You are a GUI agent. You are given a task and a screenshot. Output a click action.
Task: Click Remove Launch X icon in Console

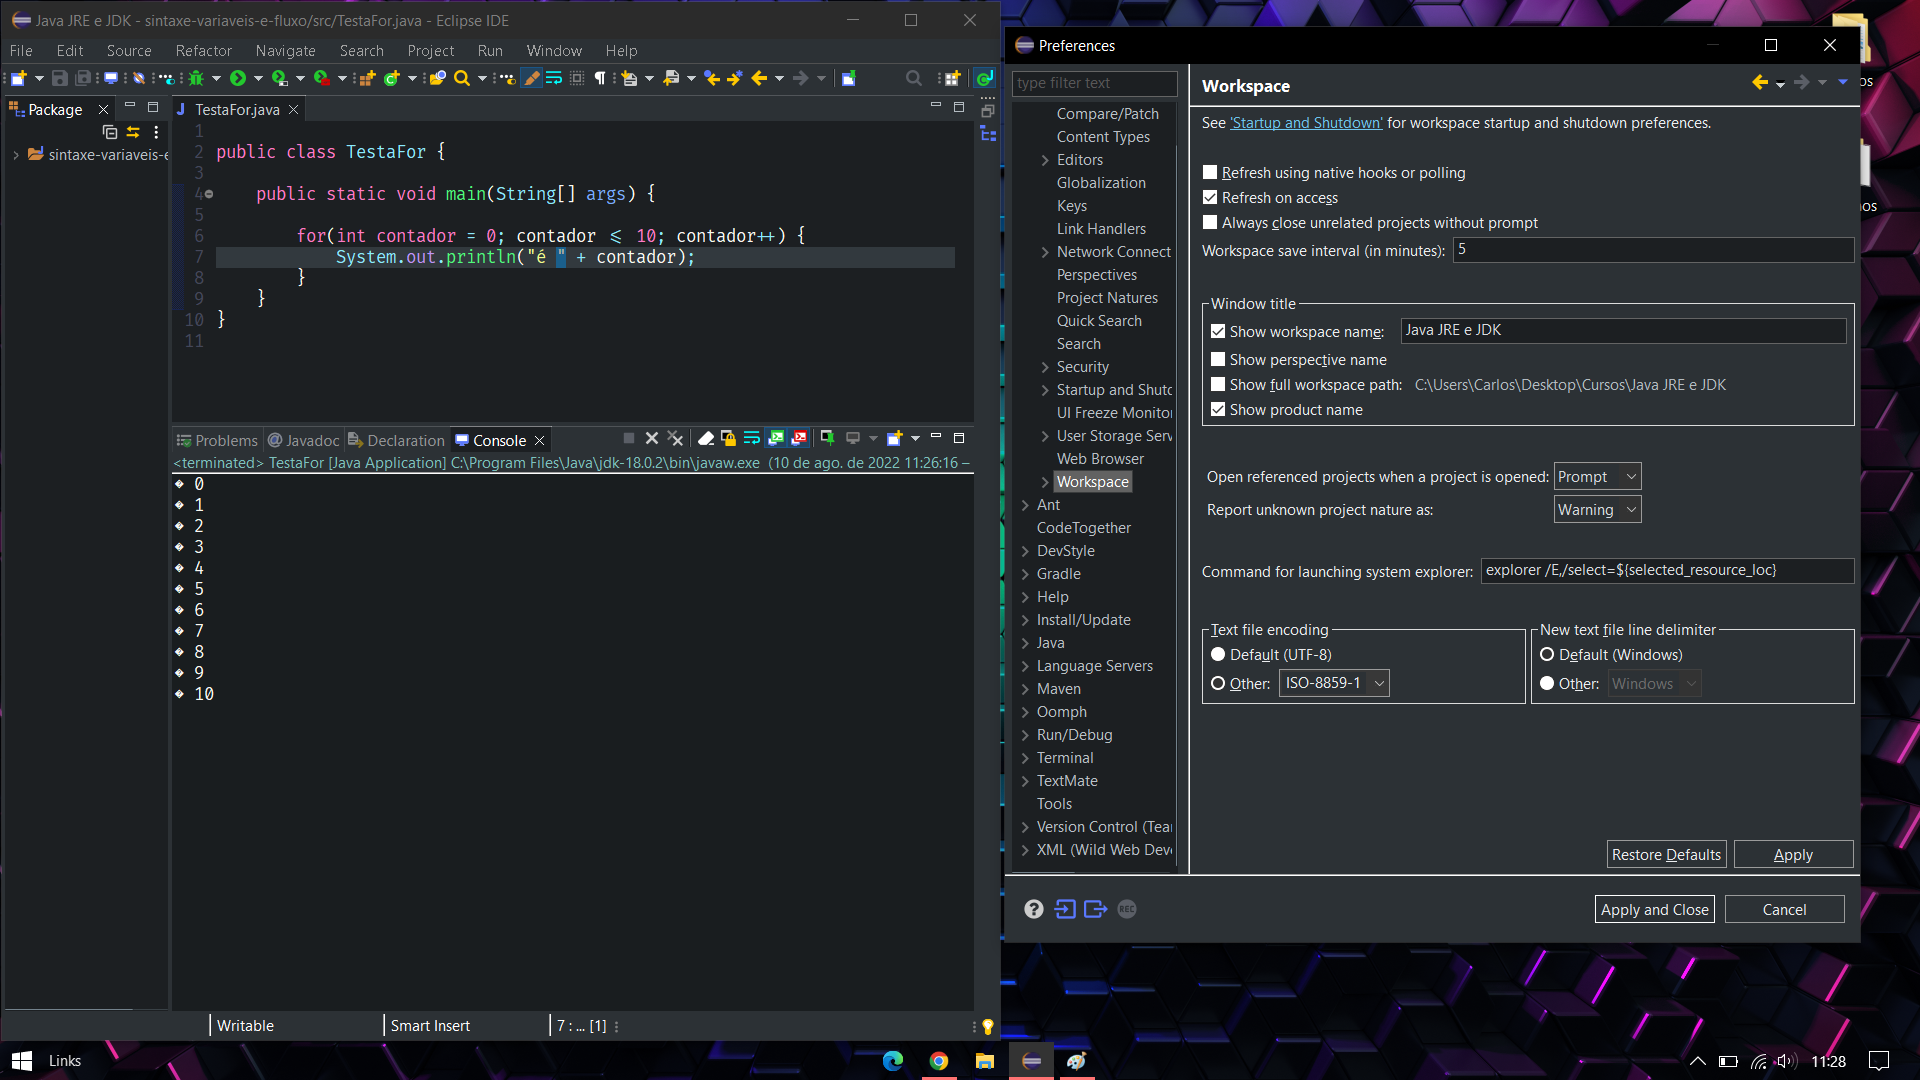point(652,438)
